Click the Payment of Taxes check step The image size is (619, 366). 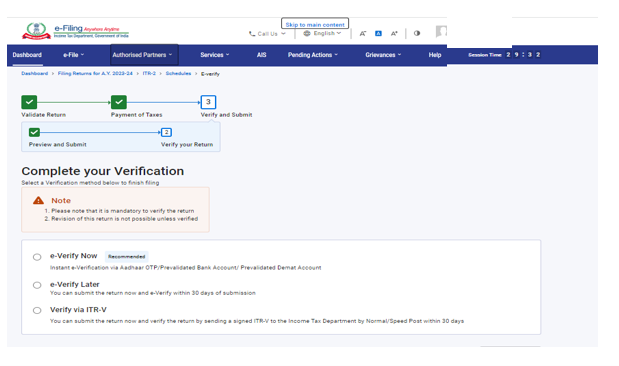119,102
